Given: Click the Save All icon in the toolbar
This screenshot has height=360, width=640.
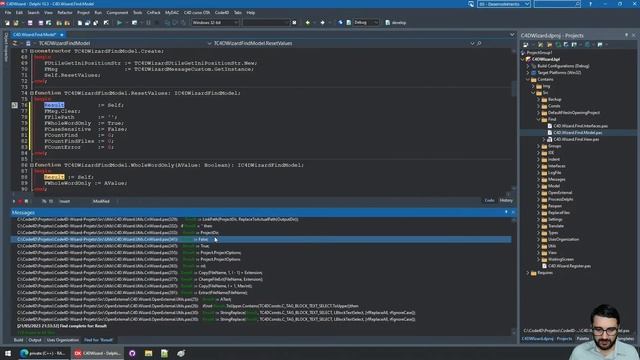Looking at the screenshot, I should pyautogui.click(x=40, y=23).
